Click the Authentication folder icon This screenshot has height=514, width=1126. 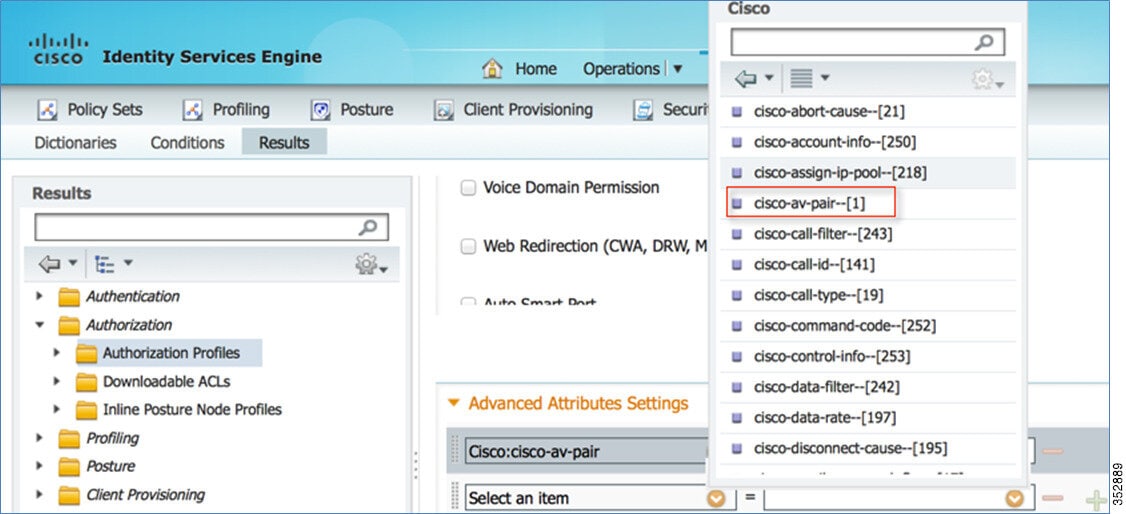coord(69,296)
